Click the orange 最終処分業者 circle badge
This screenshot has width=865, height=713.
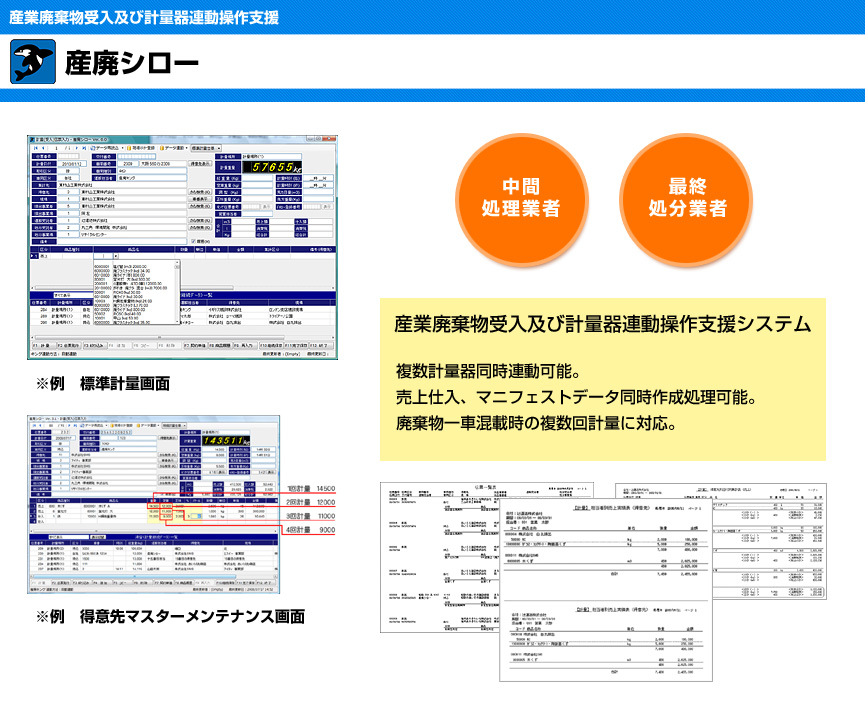(686, 199)
